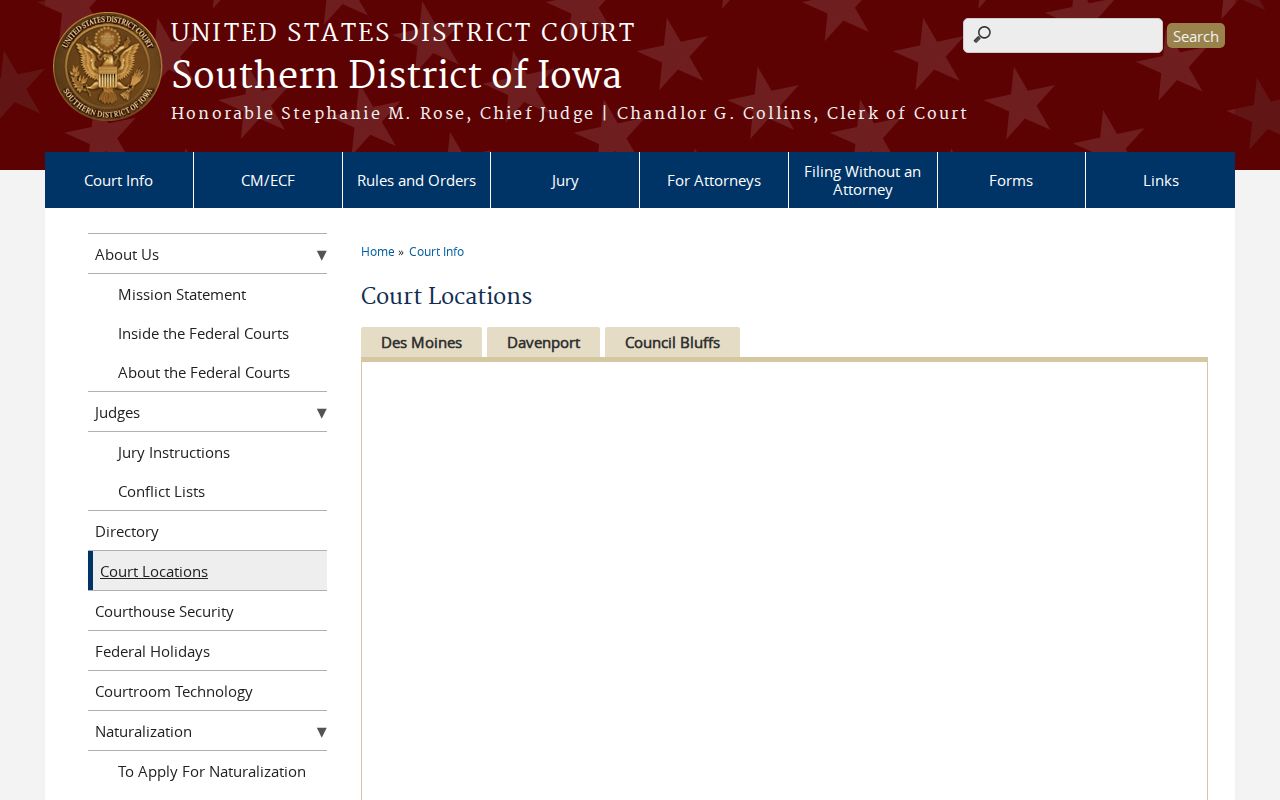
Task: Open the Links menu
Action: [x=1161, y=180]
